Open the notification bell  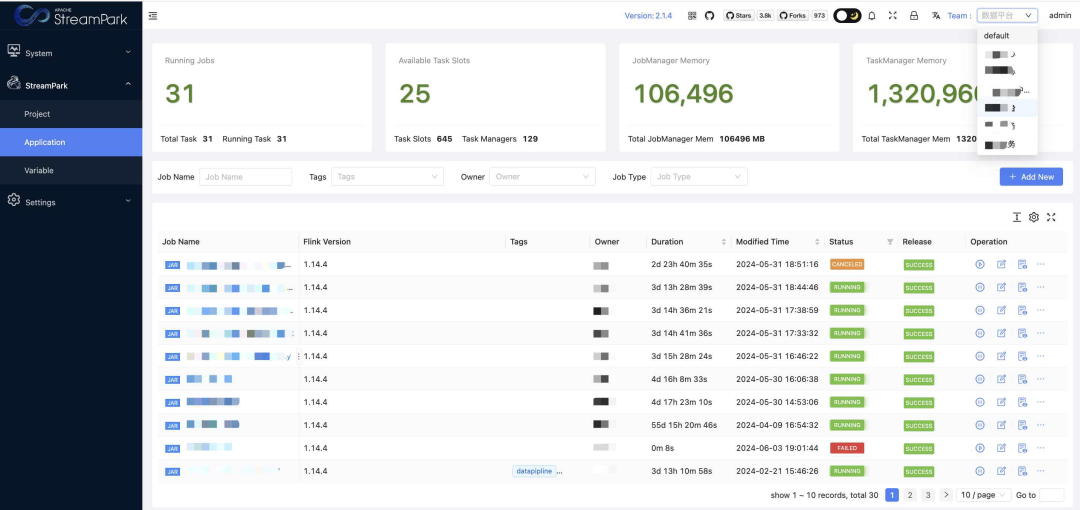[x=871, y=16]
